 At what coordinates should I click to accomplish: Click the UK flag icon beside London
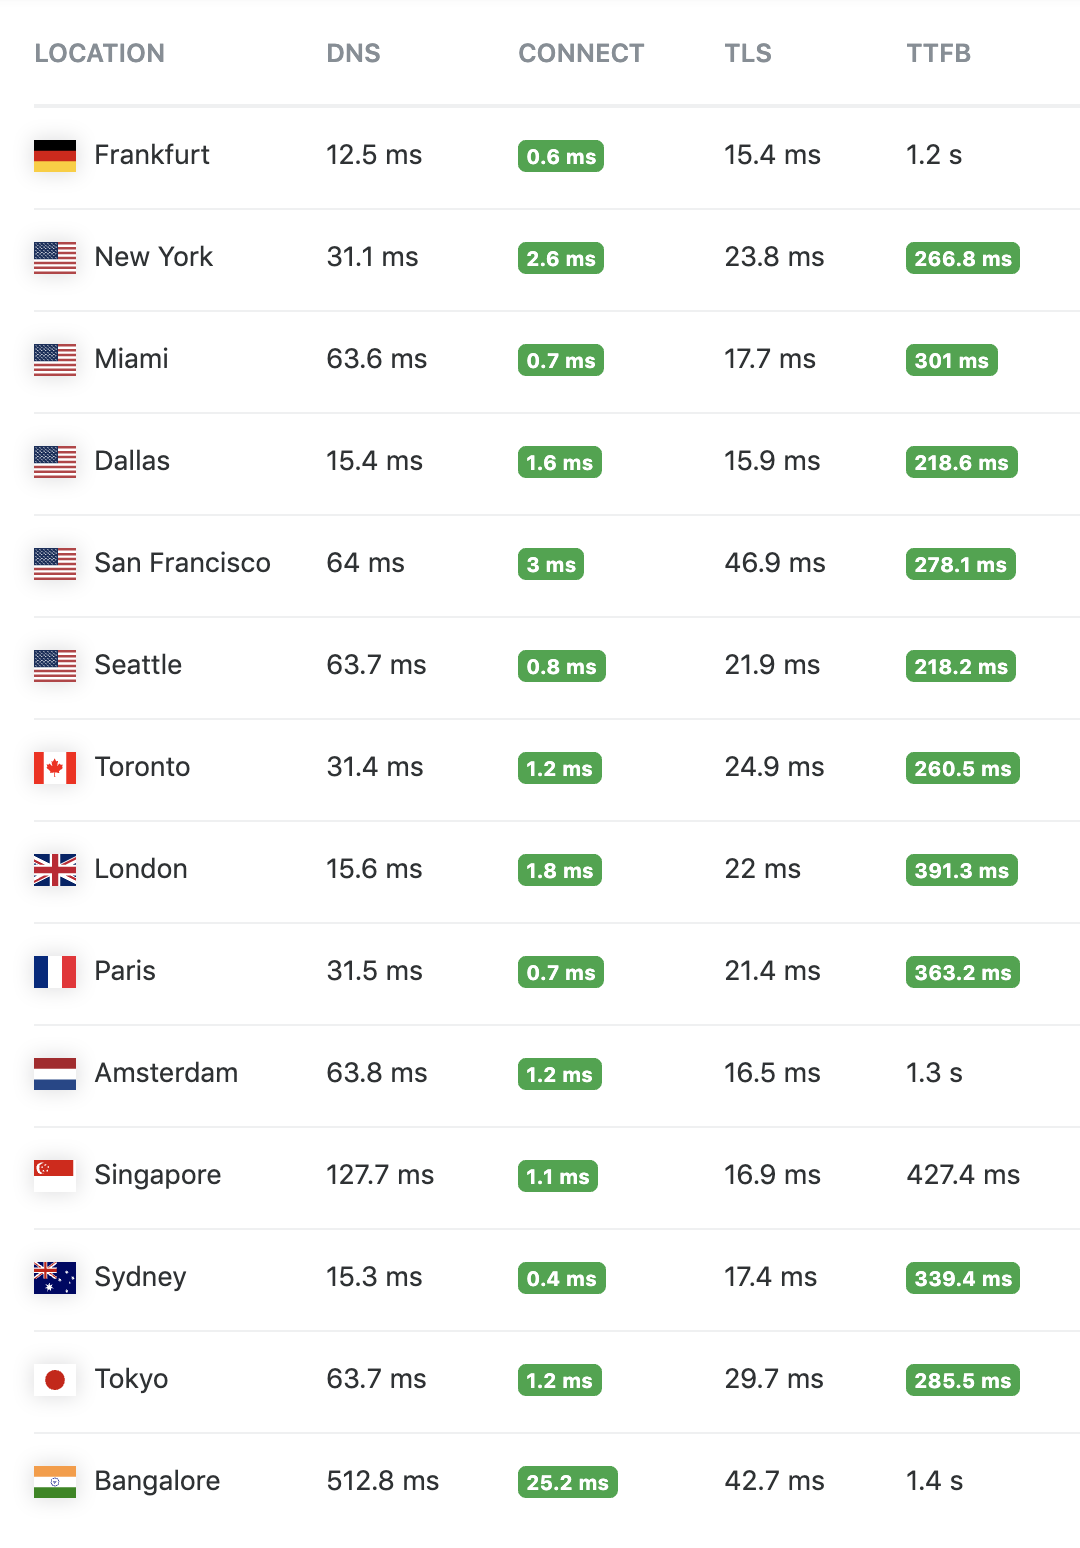pyautogui.click(x=55, y=869)
